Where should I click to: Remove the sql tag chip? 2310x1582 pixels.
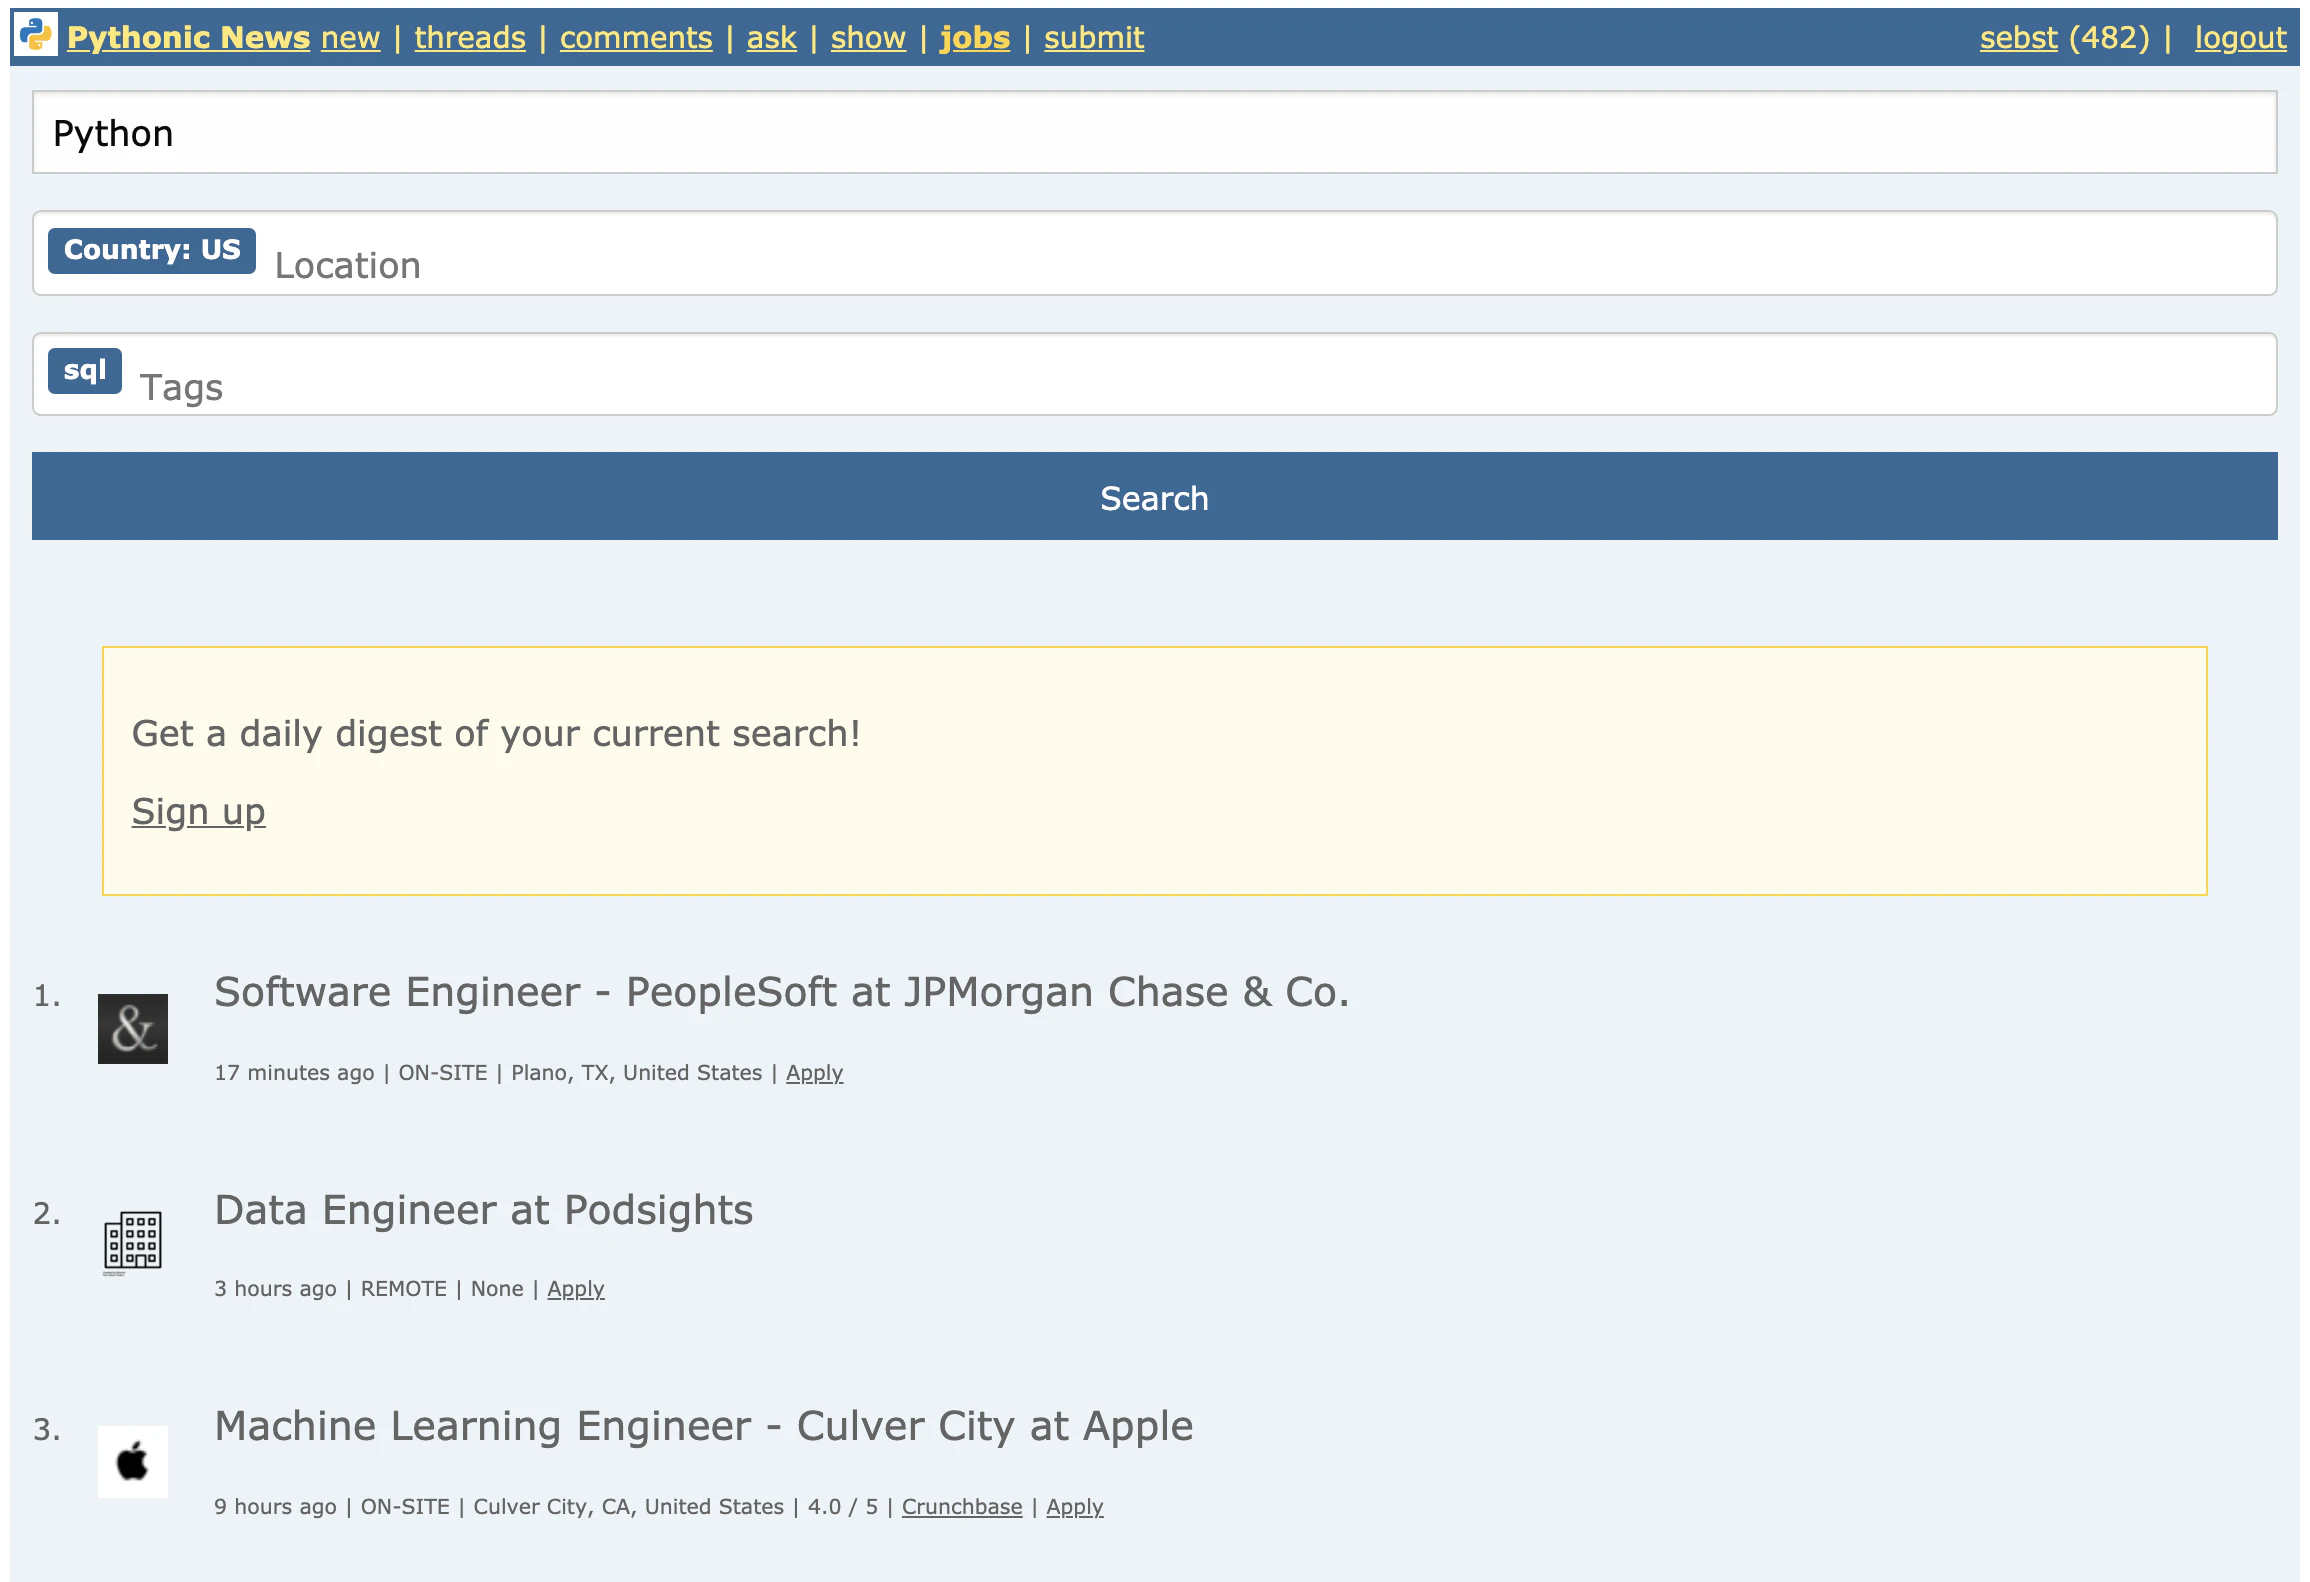[x=85, y=371]
